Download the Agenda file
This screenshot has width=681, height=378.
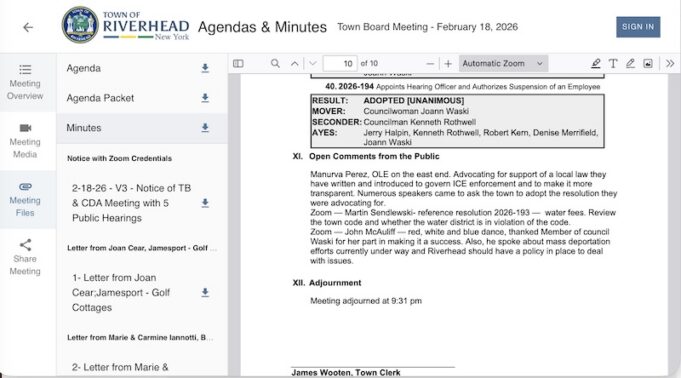[x=205, y=68]
